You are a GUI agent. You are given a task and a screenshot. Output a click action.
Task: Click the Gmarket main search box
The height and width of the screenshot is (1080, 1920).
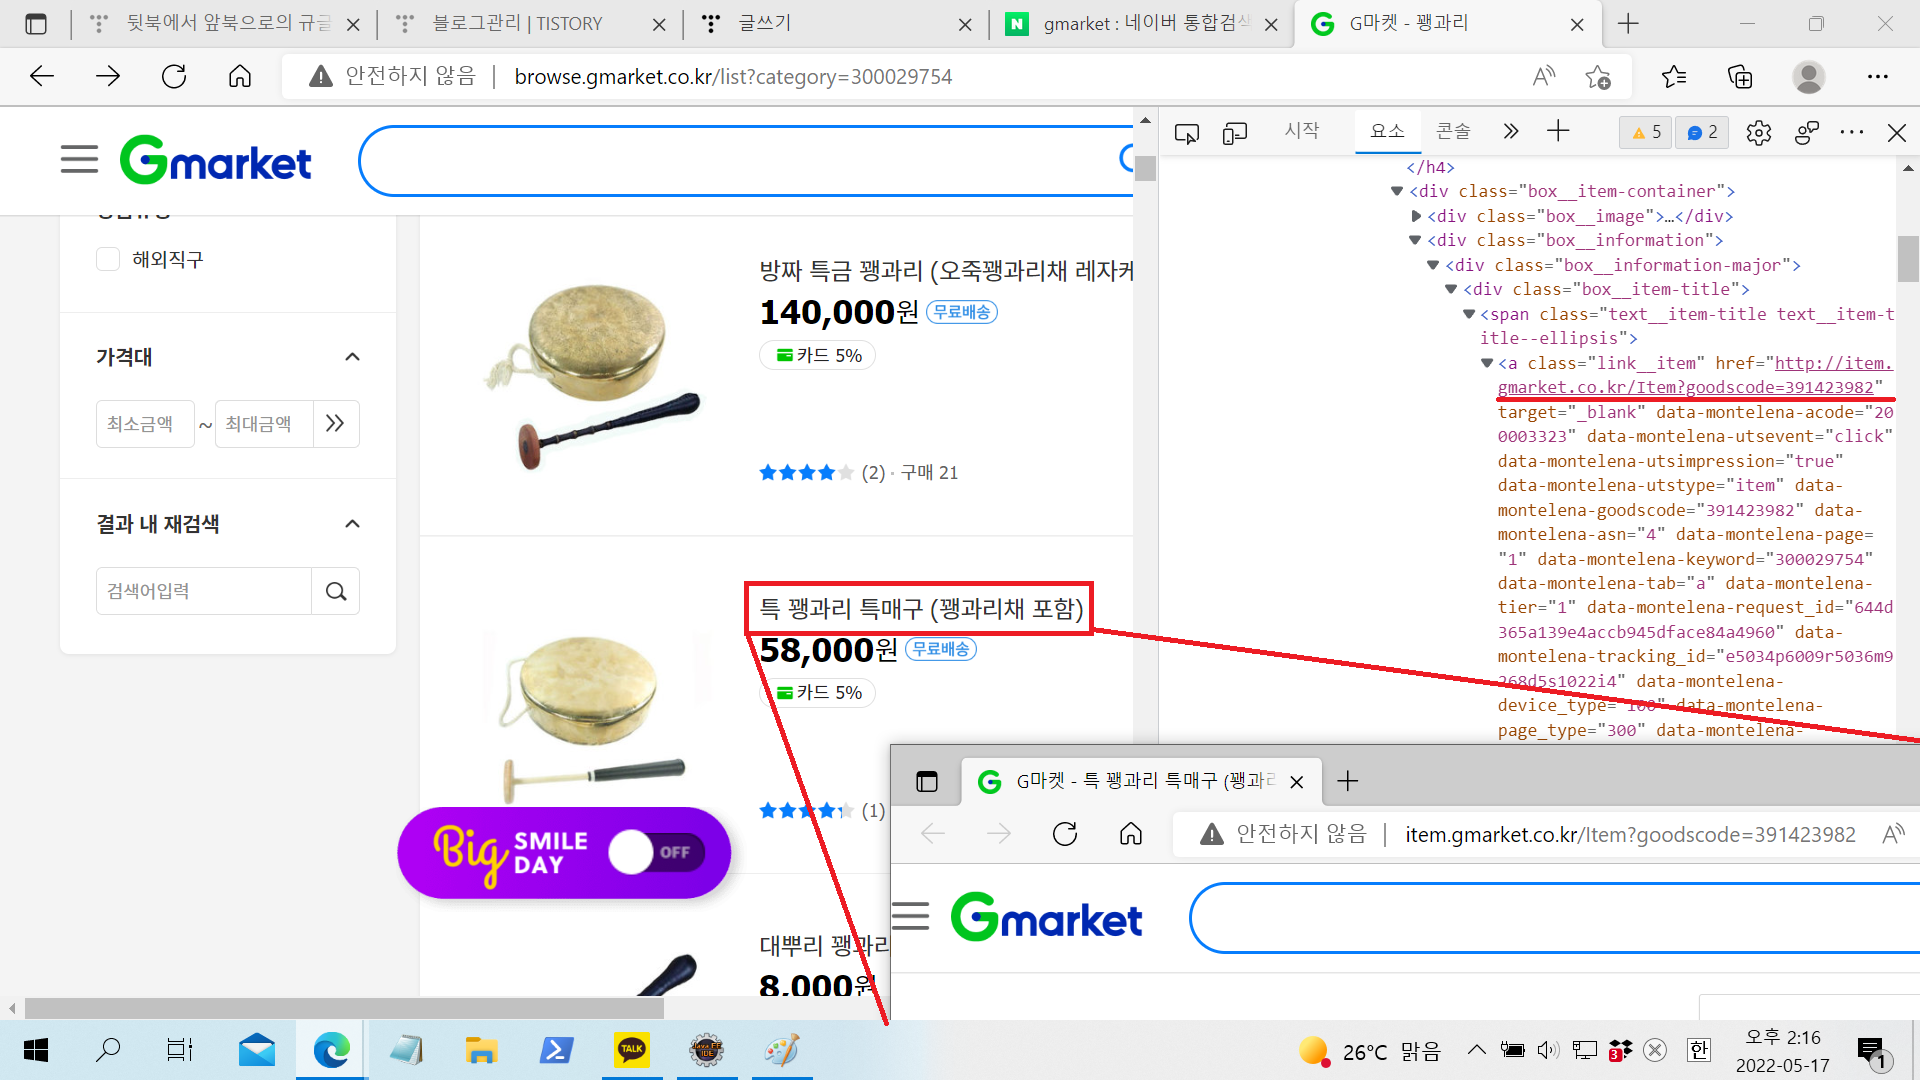pyautogui.click(x=745, y=160)
